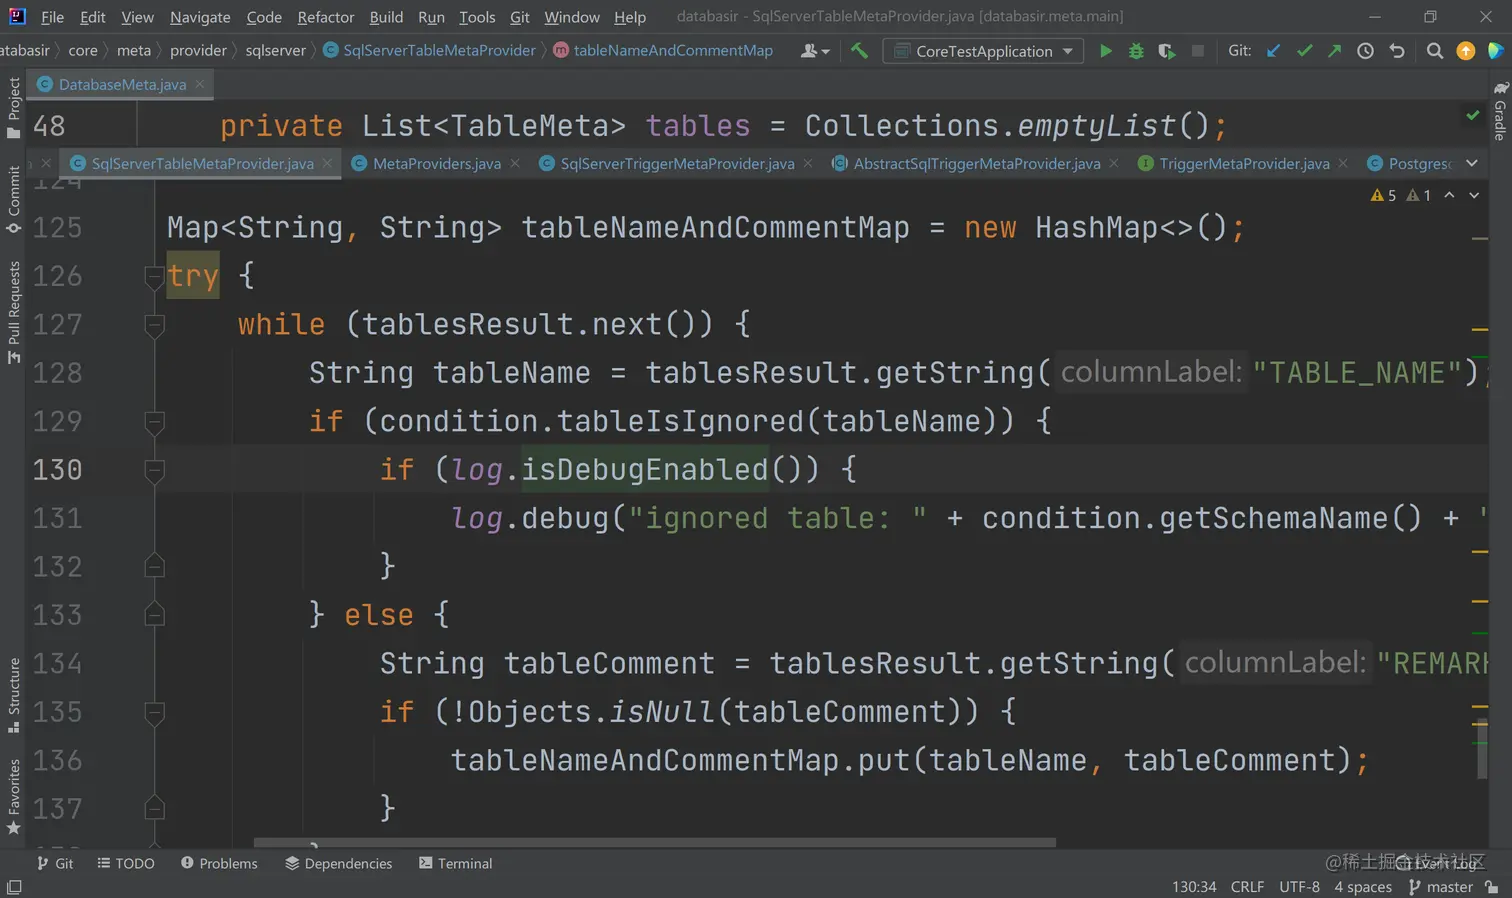Open Search Everywhere magnifier icon

click(1435, 51)
